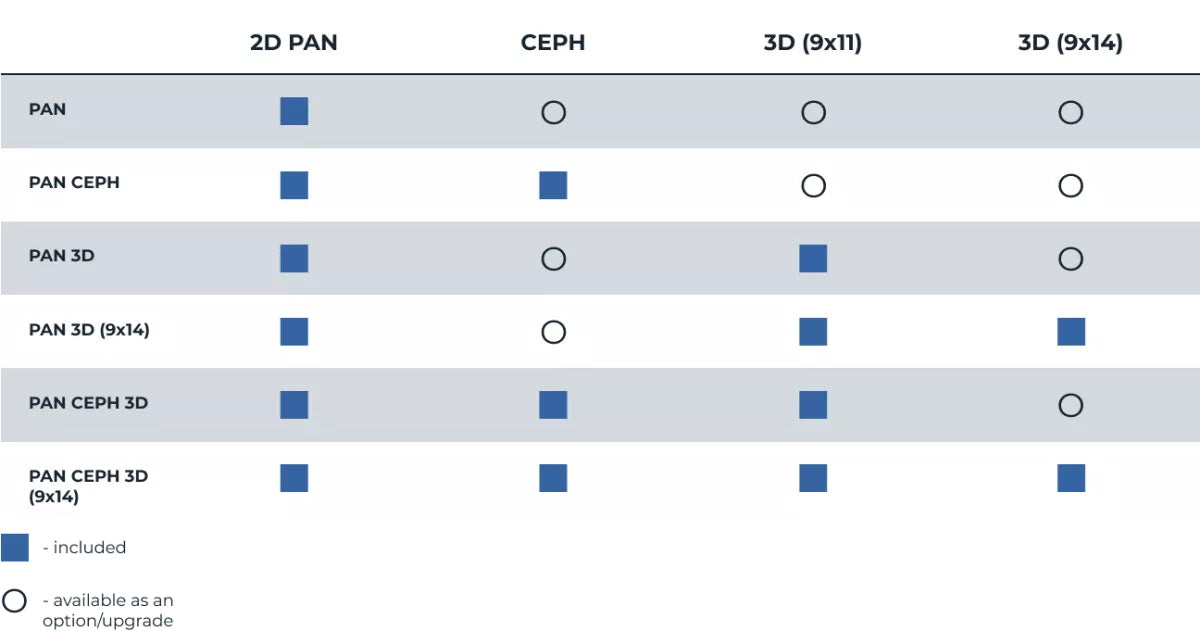Click the 2D PAN column header
The width and height of the screenshot is (1200, 631).
click(294, 43)
